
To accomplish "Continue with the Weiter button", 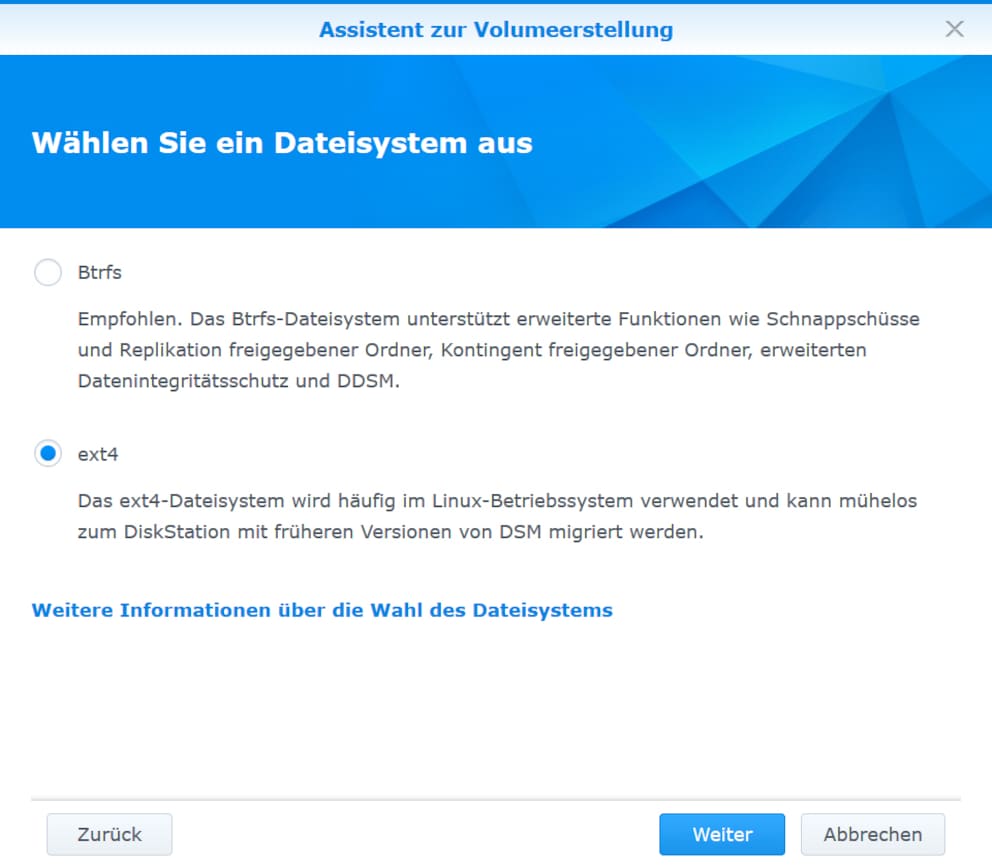I will click(722, 834).
